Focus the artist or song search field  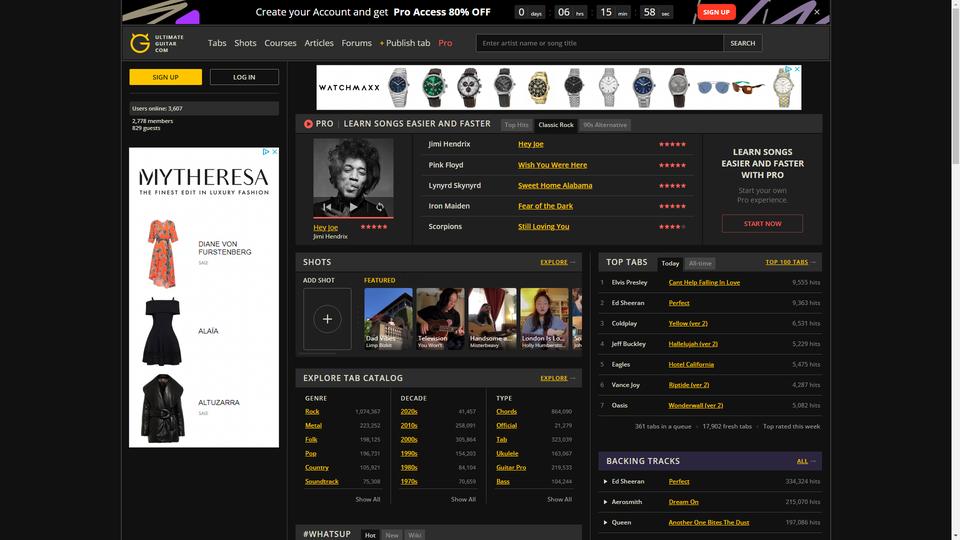click(x=599, y=43)
